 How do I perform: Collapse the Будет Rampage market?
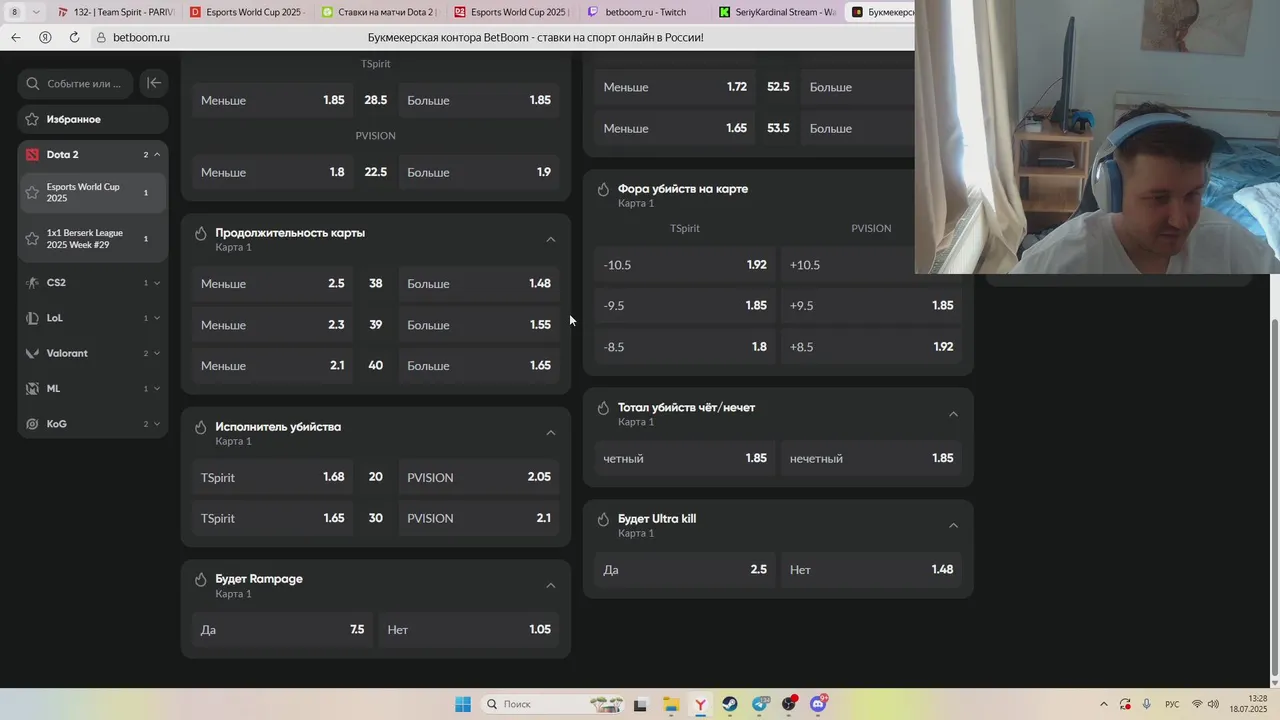coord(551,585)
